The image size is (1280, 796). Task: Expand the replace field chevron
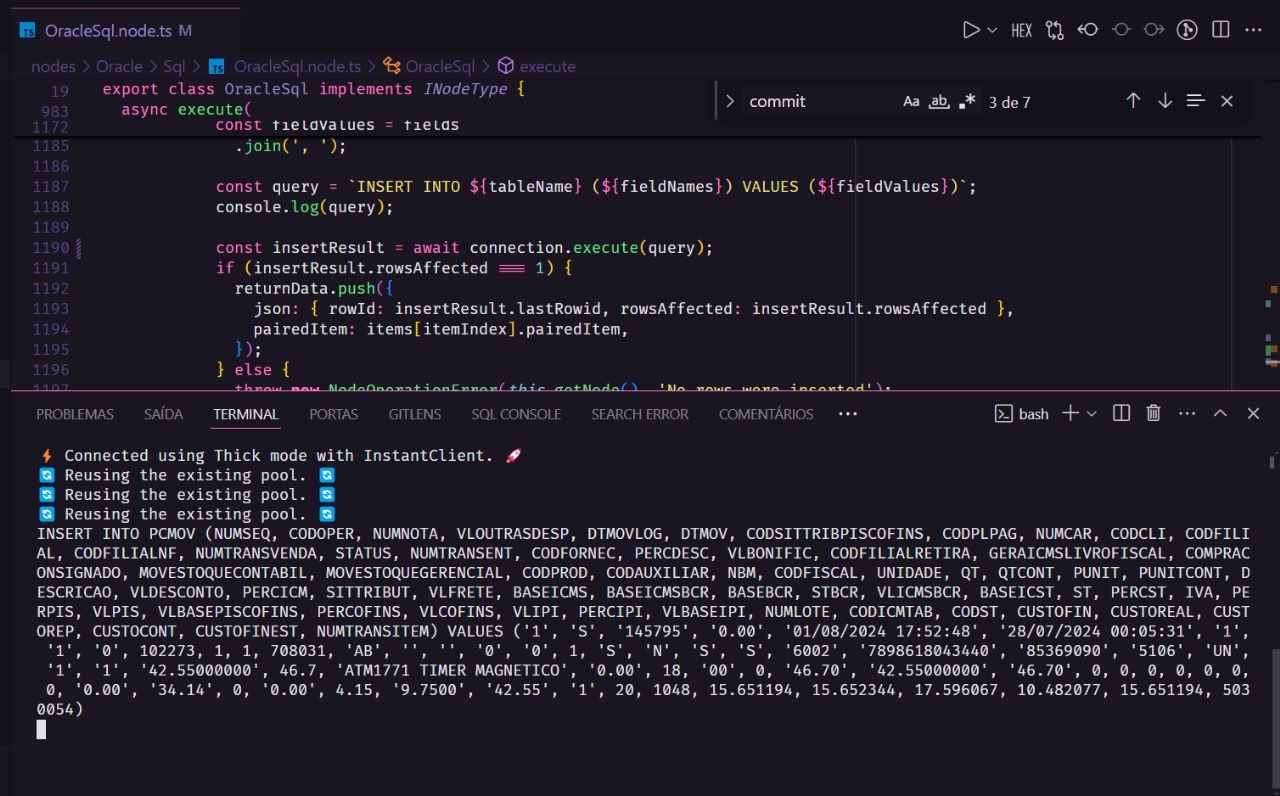pos(729,101)
